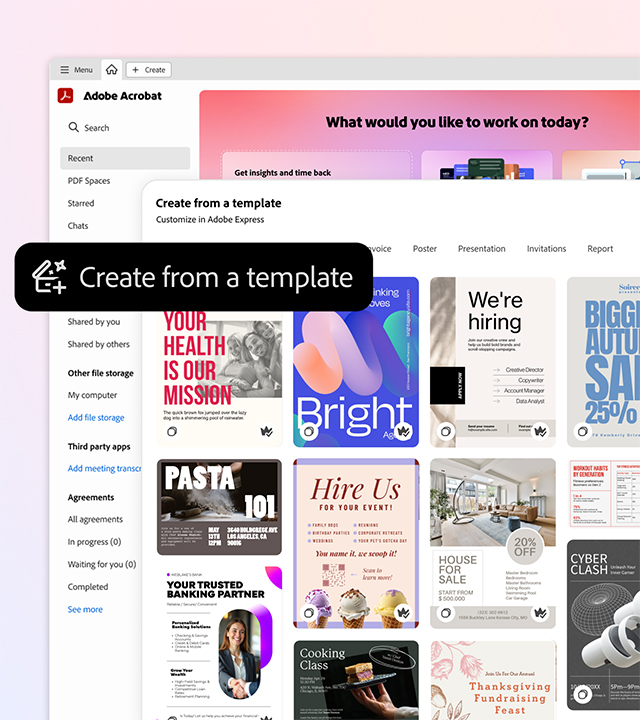Open the Pasta 101 template thumbnail
Viewport: 640px width, 720px height.
(x=219, y=507)
